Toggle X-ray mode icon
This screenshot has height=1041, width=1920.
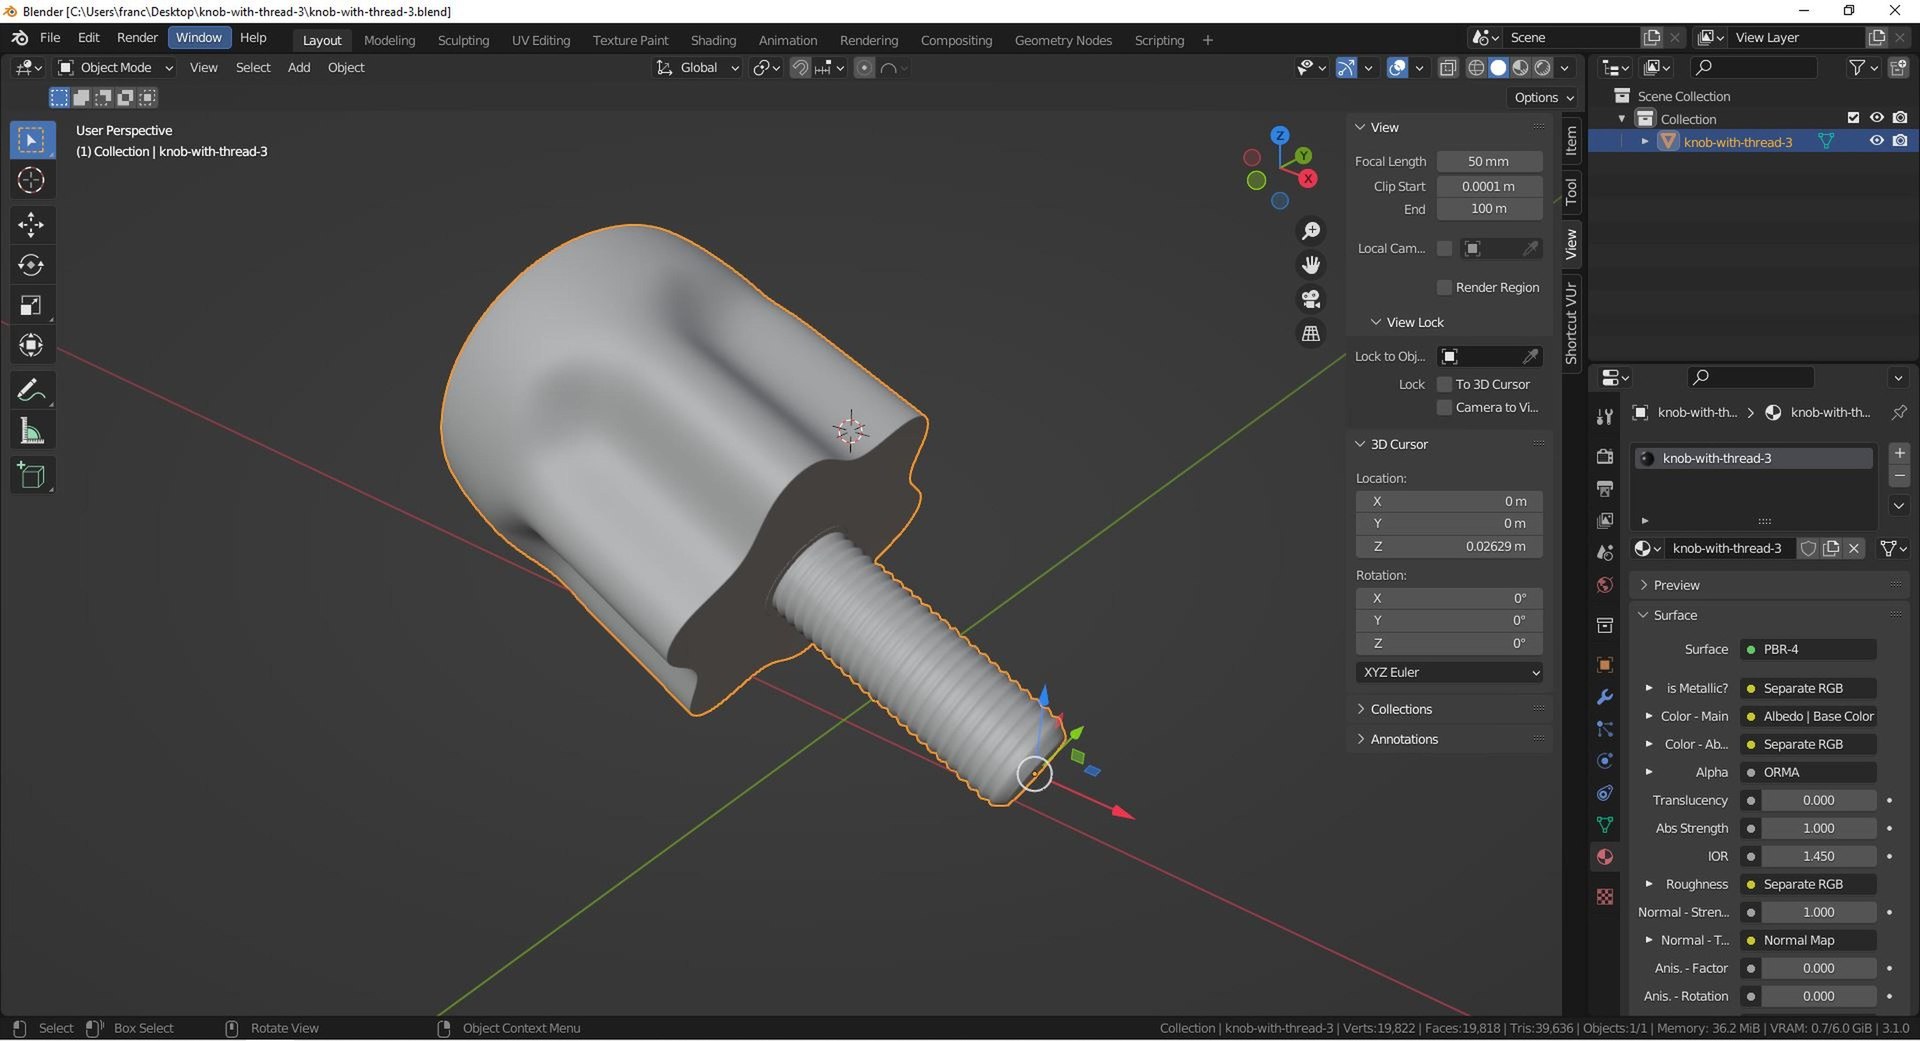[x=1448, y=68]
